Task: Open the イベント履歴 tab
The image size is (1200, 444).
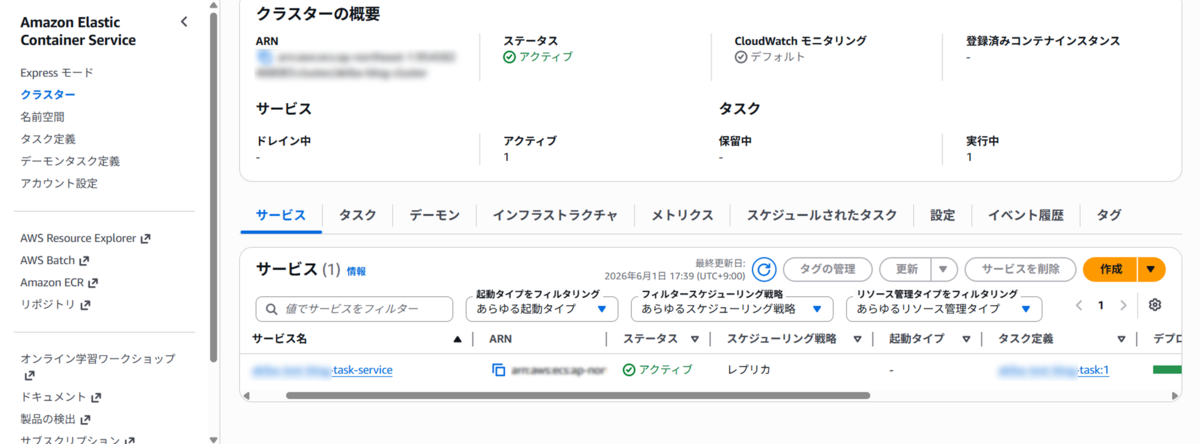Action: 1026,215
